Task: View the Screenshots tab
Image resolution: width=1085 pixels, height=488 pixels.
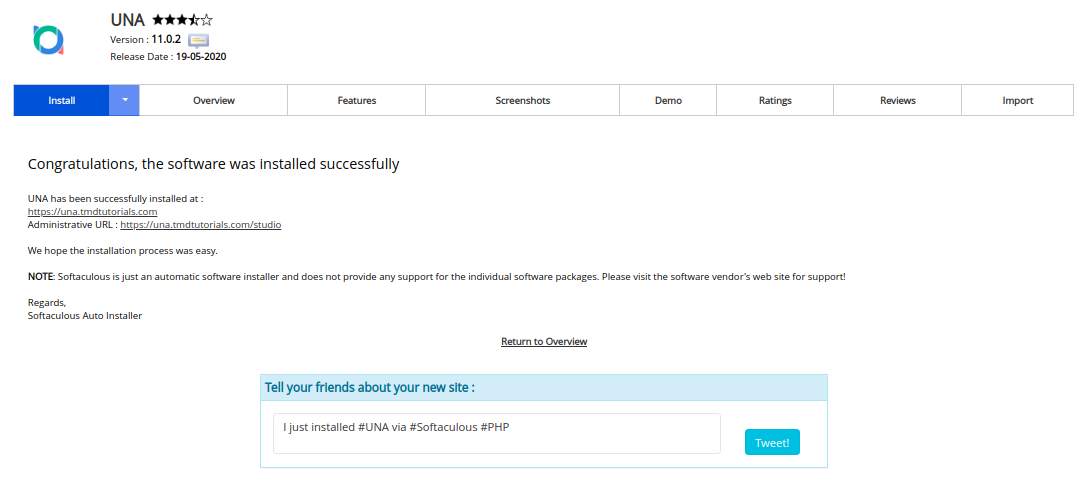Action: pos(523,100)
